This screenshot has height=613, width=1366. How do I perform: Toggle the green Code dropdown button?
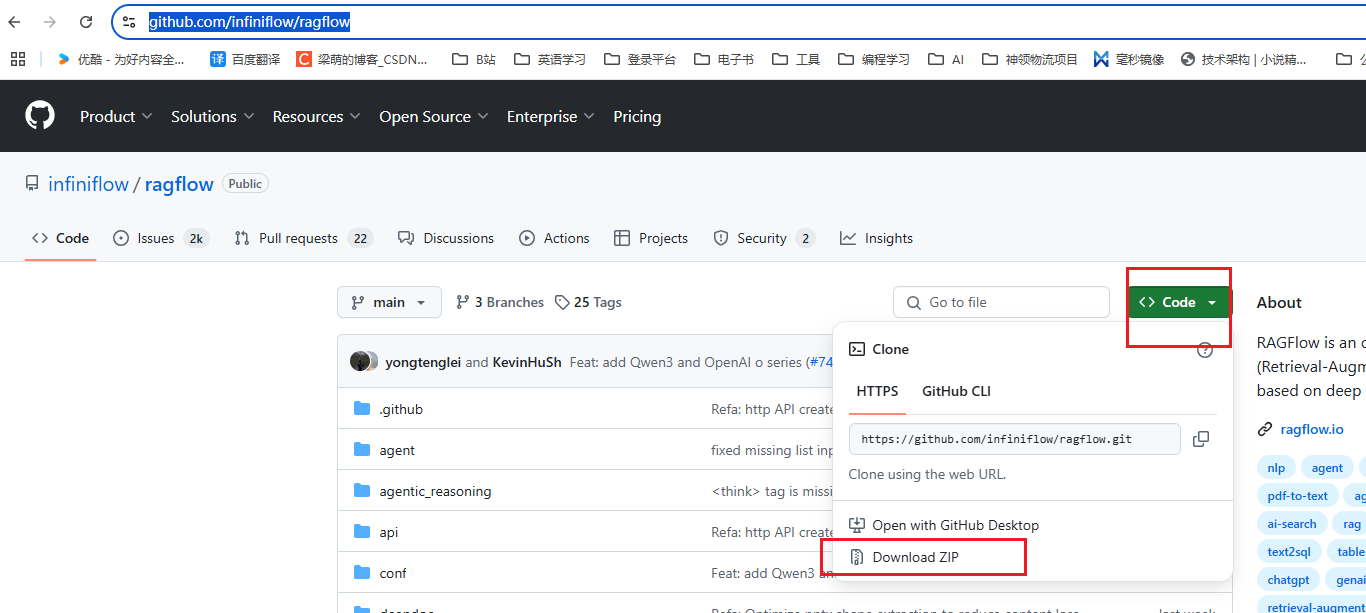(1180, 302)
